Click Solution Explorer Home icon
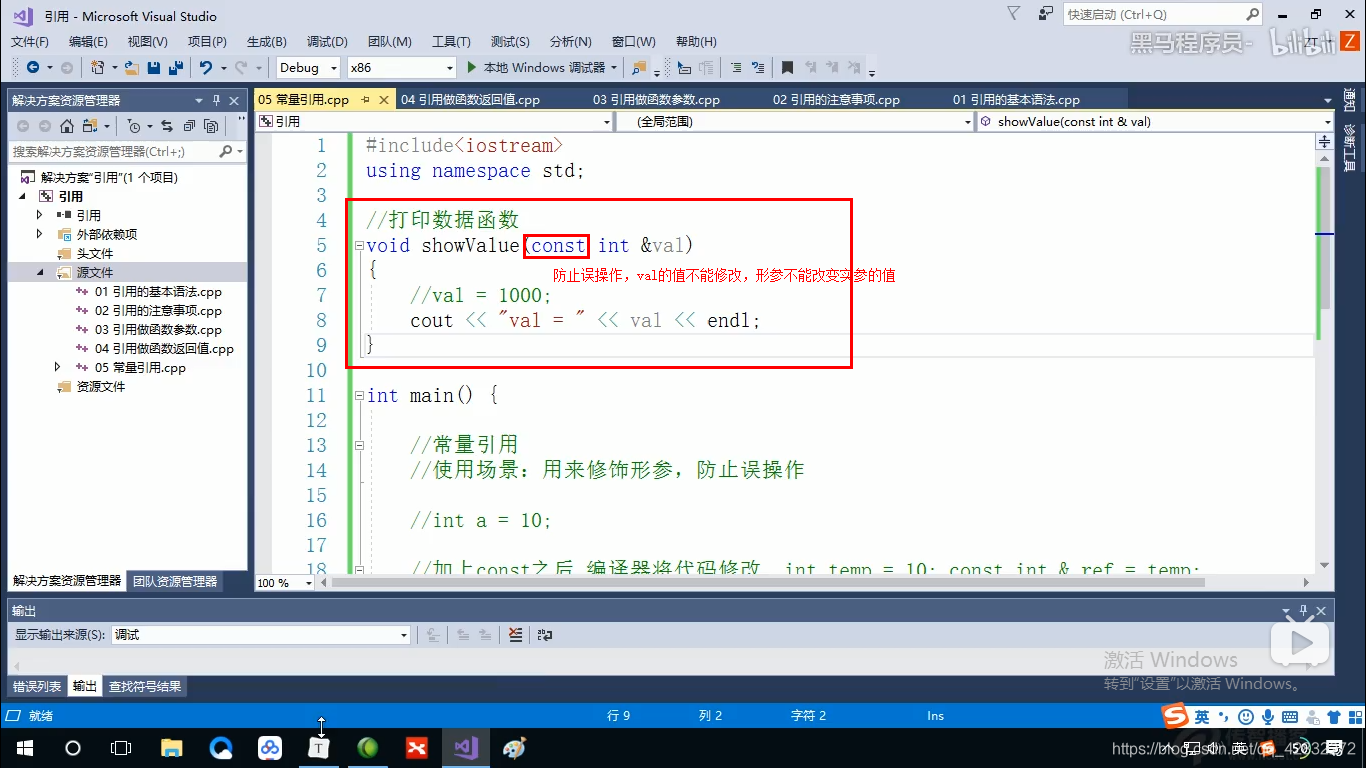The height and width of the screenshot is (768, 1366). click(67, 126)
